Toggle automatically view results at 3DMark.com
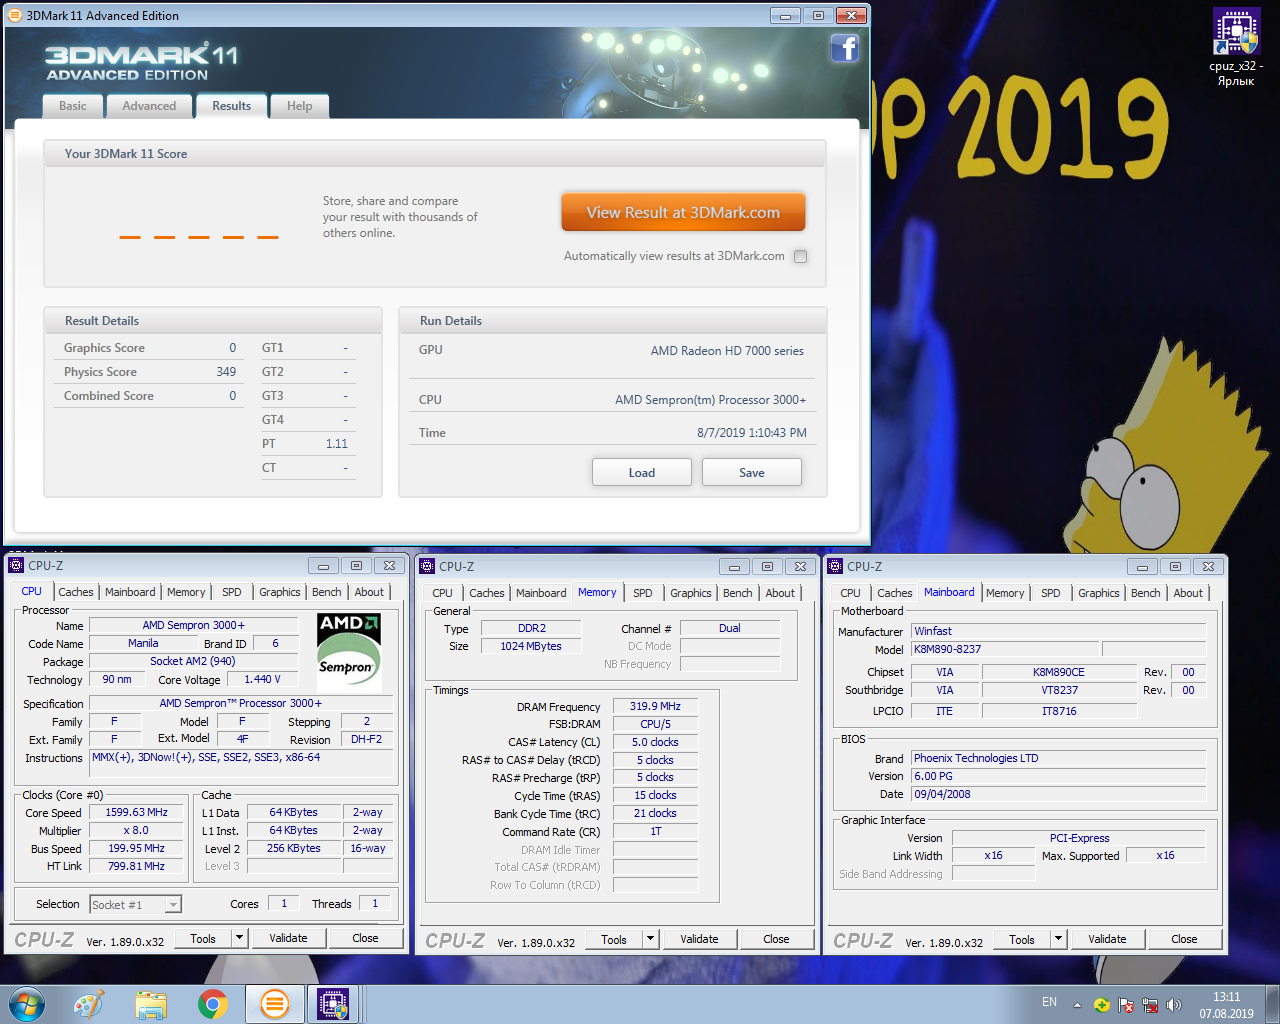 (x=800, y=256)
